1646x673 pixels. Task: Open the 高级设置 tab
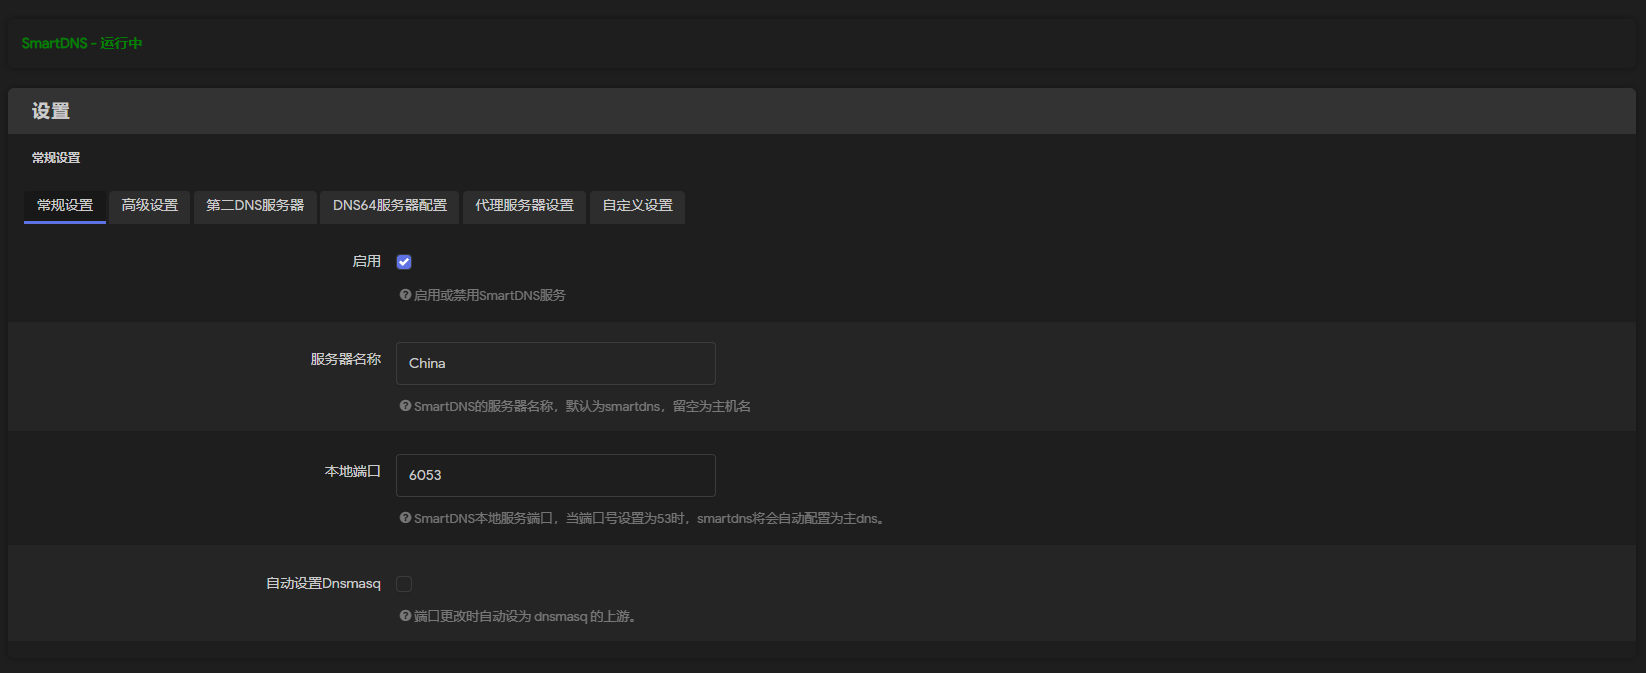pos(150,206)
